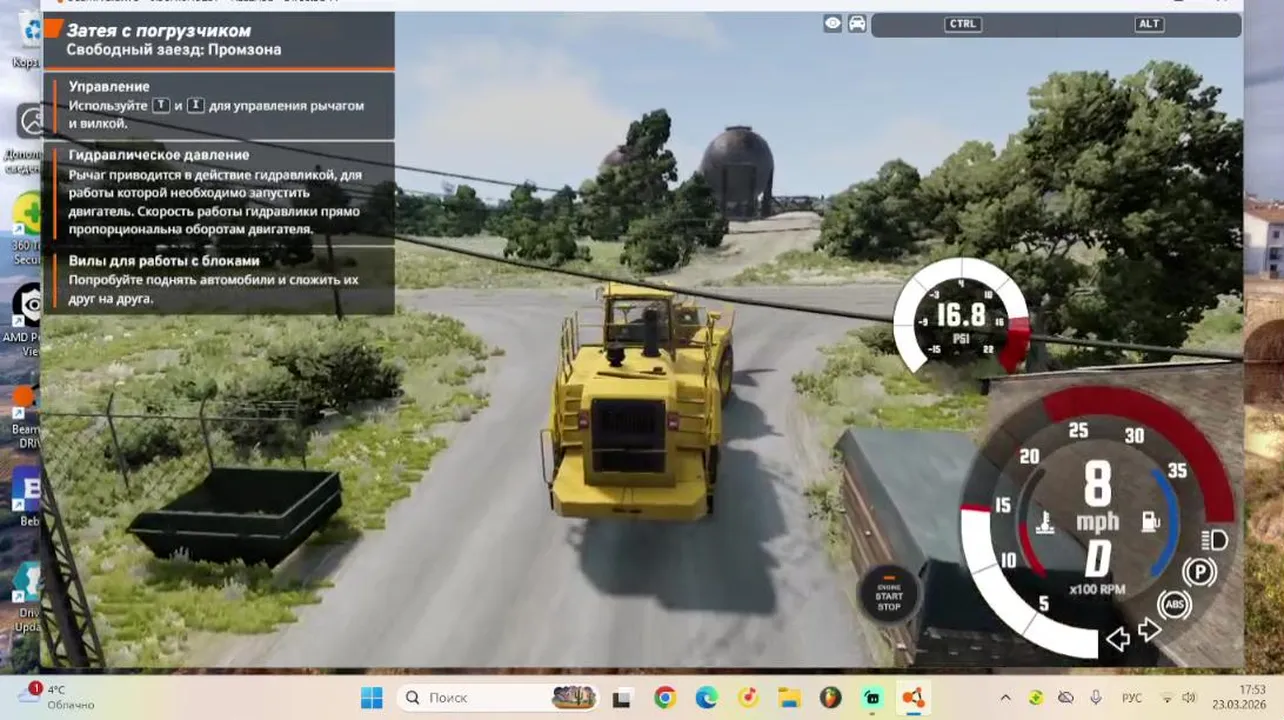
Task: Click the Затея с погрузчиком mission title
Action: (x=159, y=30)
